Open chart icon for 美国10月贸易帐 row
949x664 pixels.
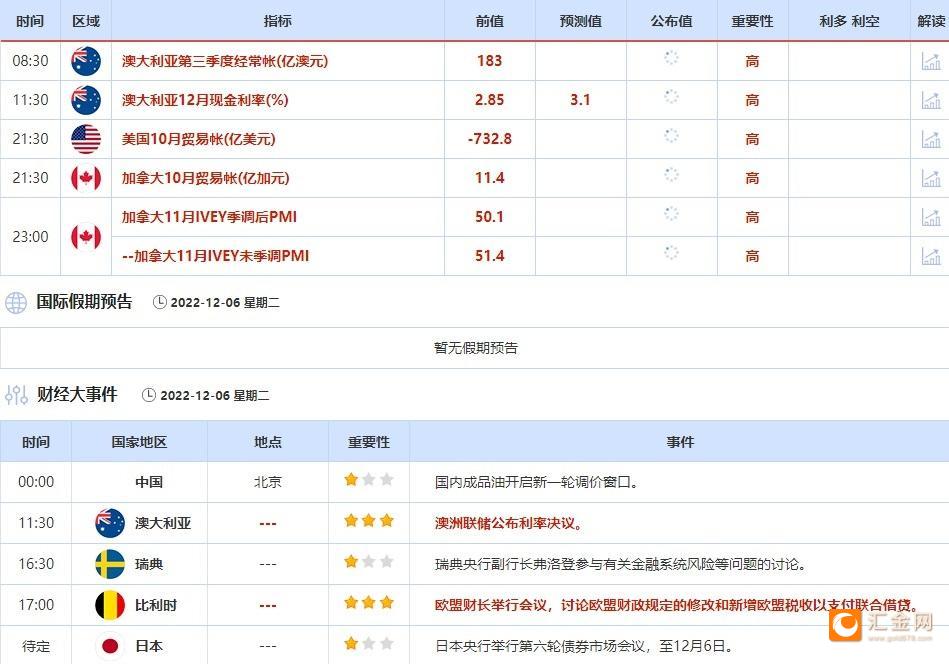tap(930, 139)
